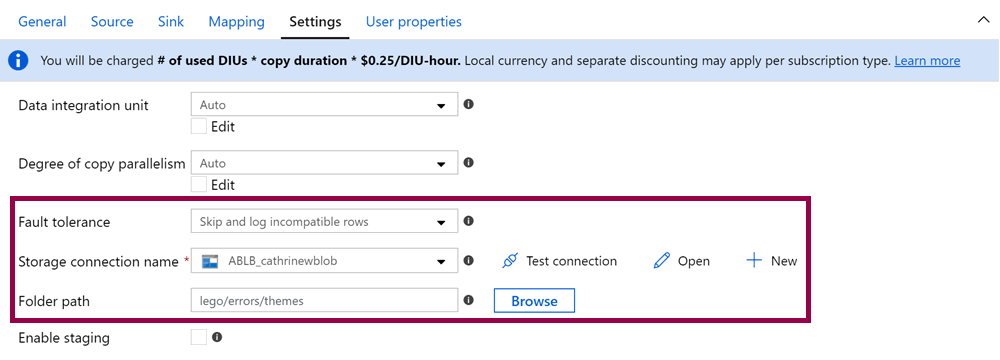
Task: Switch to the Mapping tab
Action: [237, 22]
